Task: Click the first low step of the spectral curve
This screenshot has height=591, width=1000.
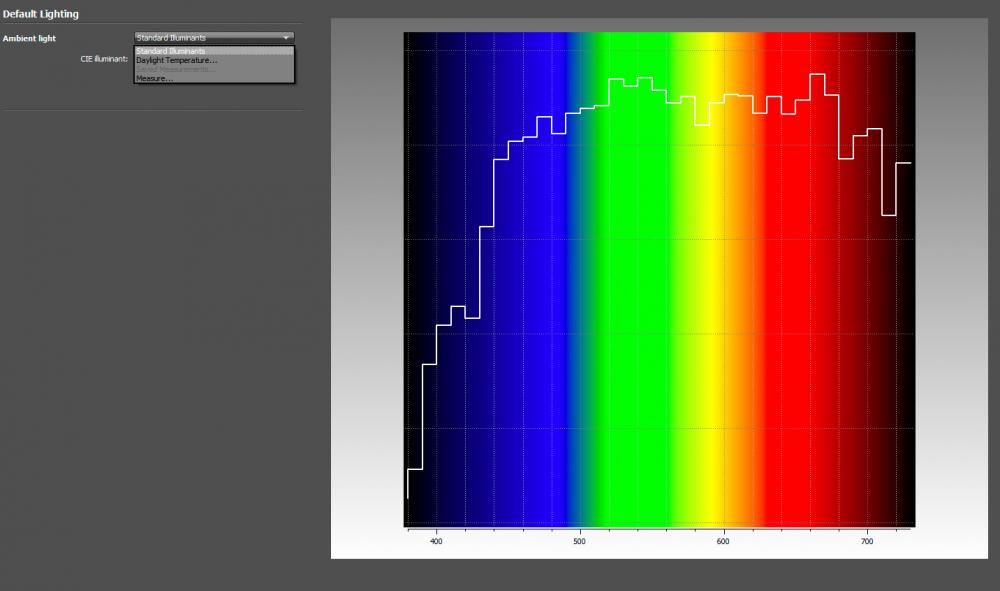Action: tap(415, 469)
